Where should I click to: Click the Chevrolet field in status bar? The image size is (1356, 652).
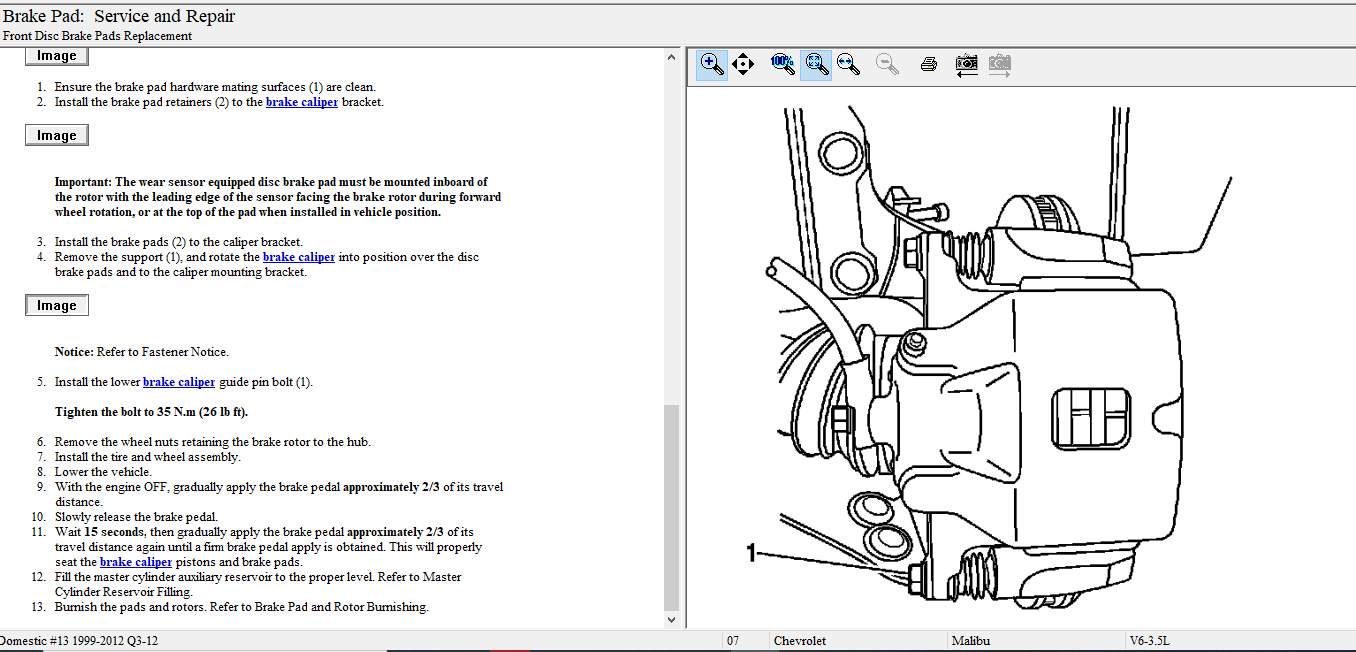tap(800, 640)
